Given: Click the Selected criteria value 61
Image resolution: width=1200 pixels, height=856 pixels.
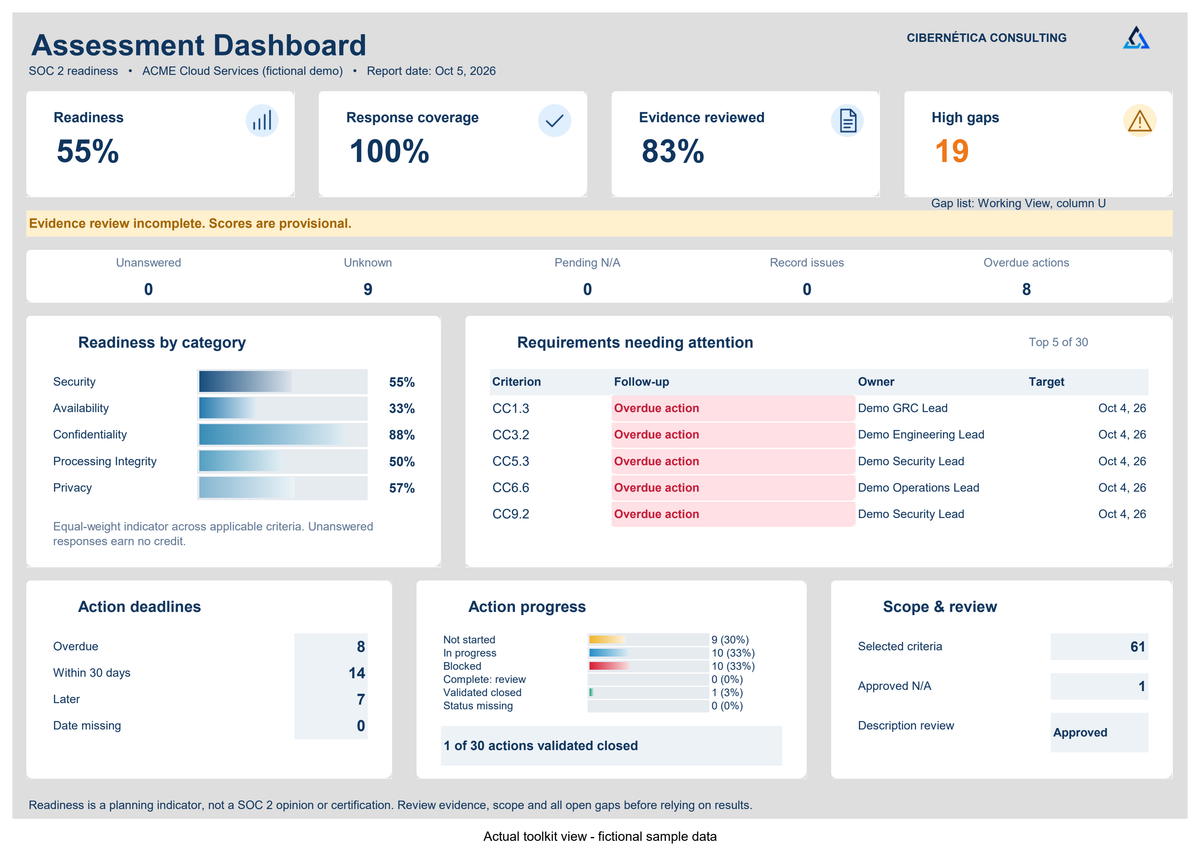Looking at the screenshot, I should 1099,647.
